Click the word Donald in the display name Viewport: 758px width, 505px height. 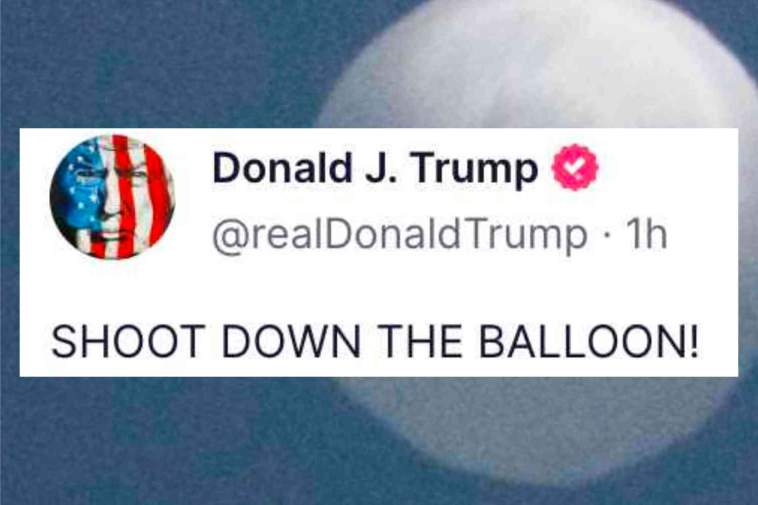pyautogui.click(x=282, y=167)
